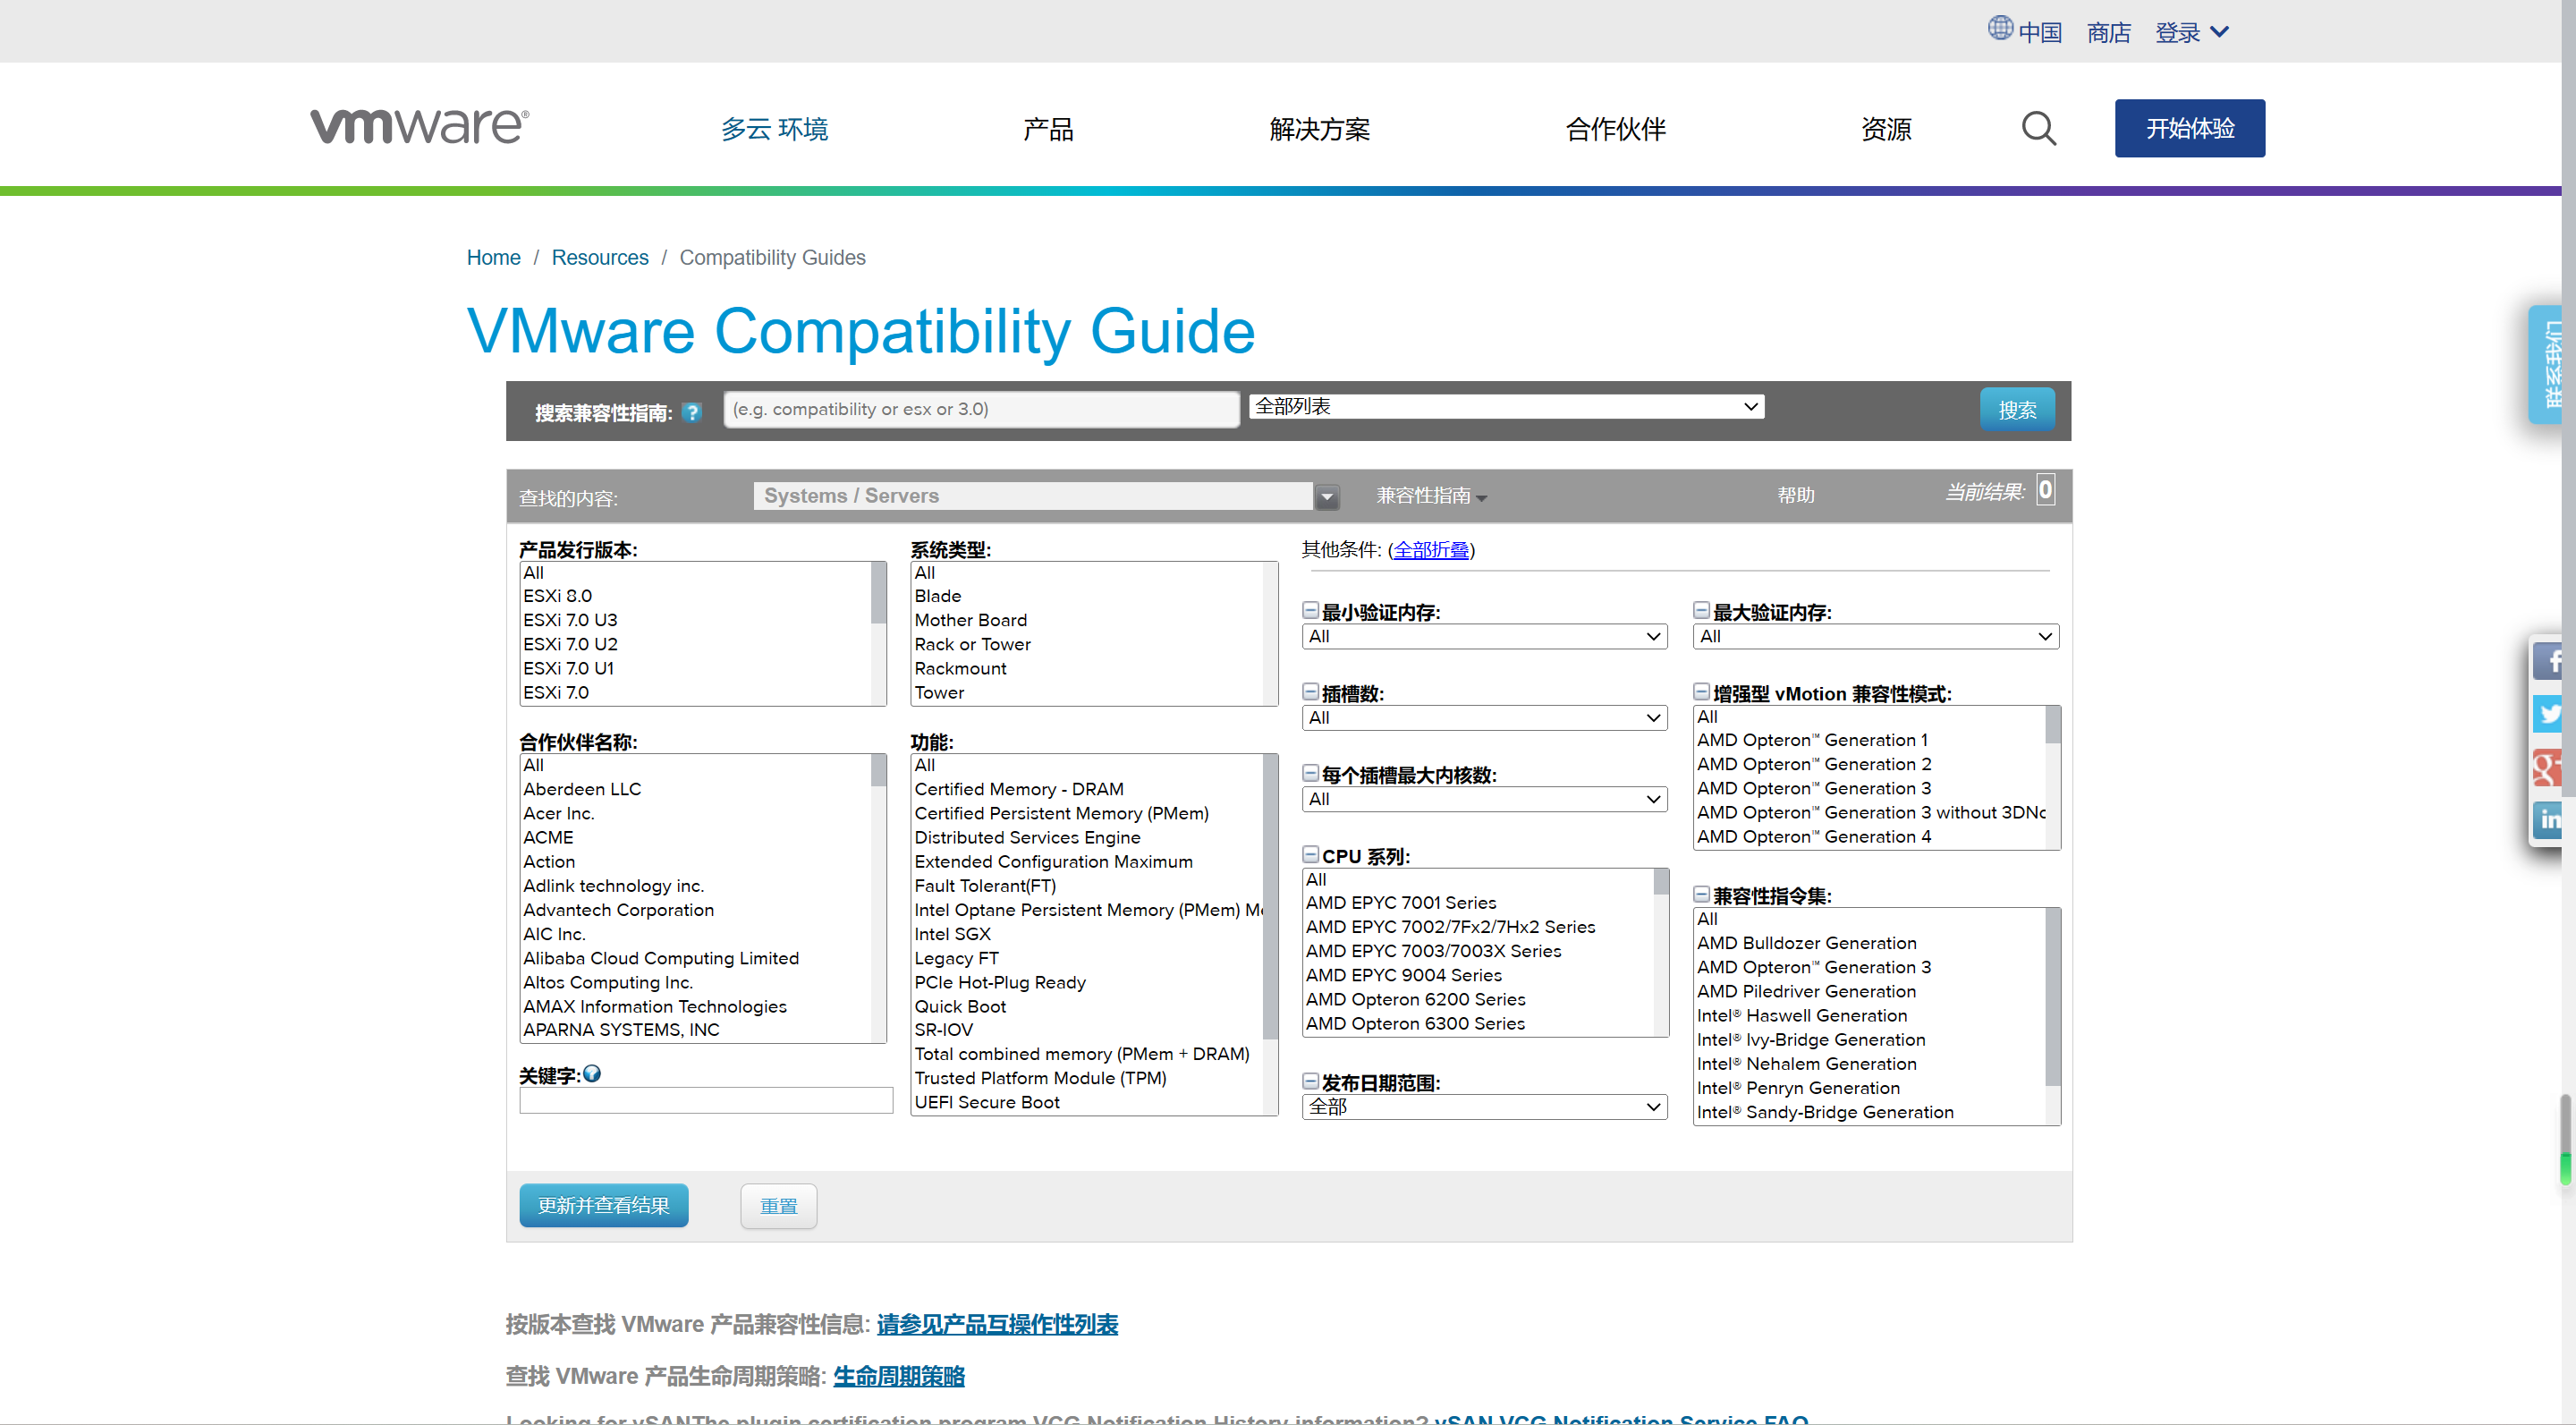Focus the compatibility guide search field
2576x1425 pixels.
pos(981,409)
